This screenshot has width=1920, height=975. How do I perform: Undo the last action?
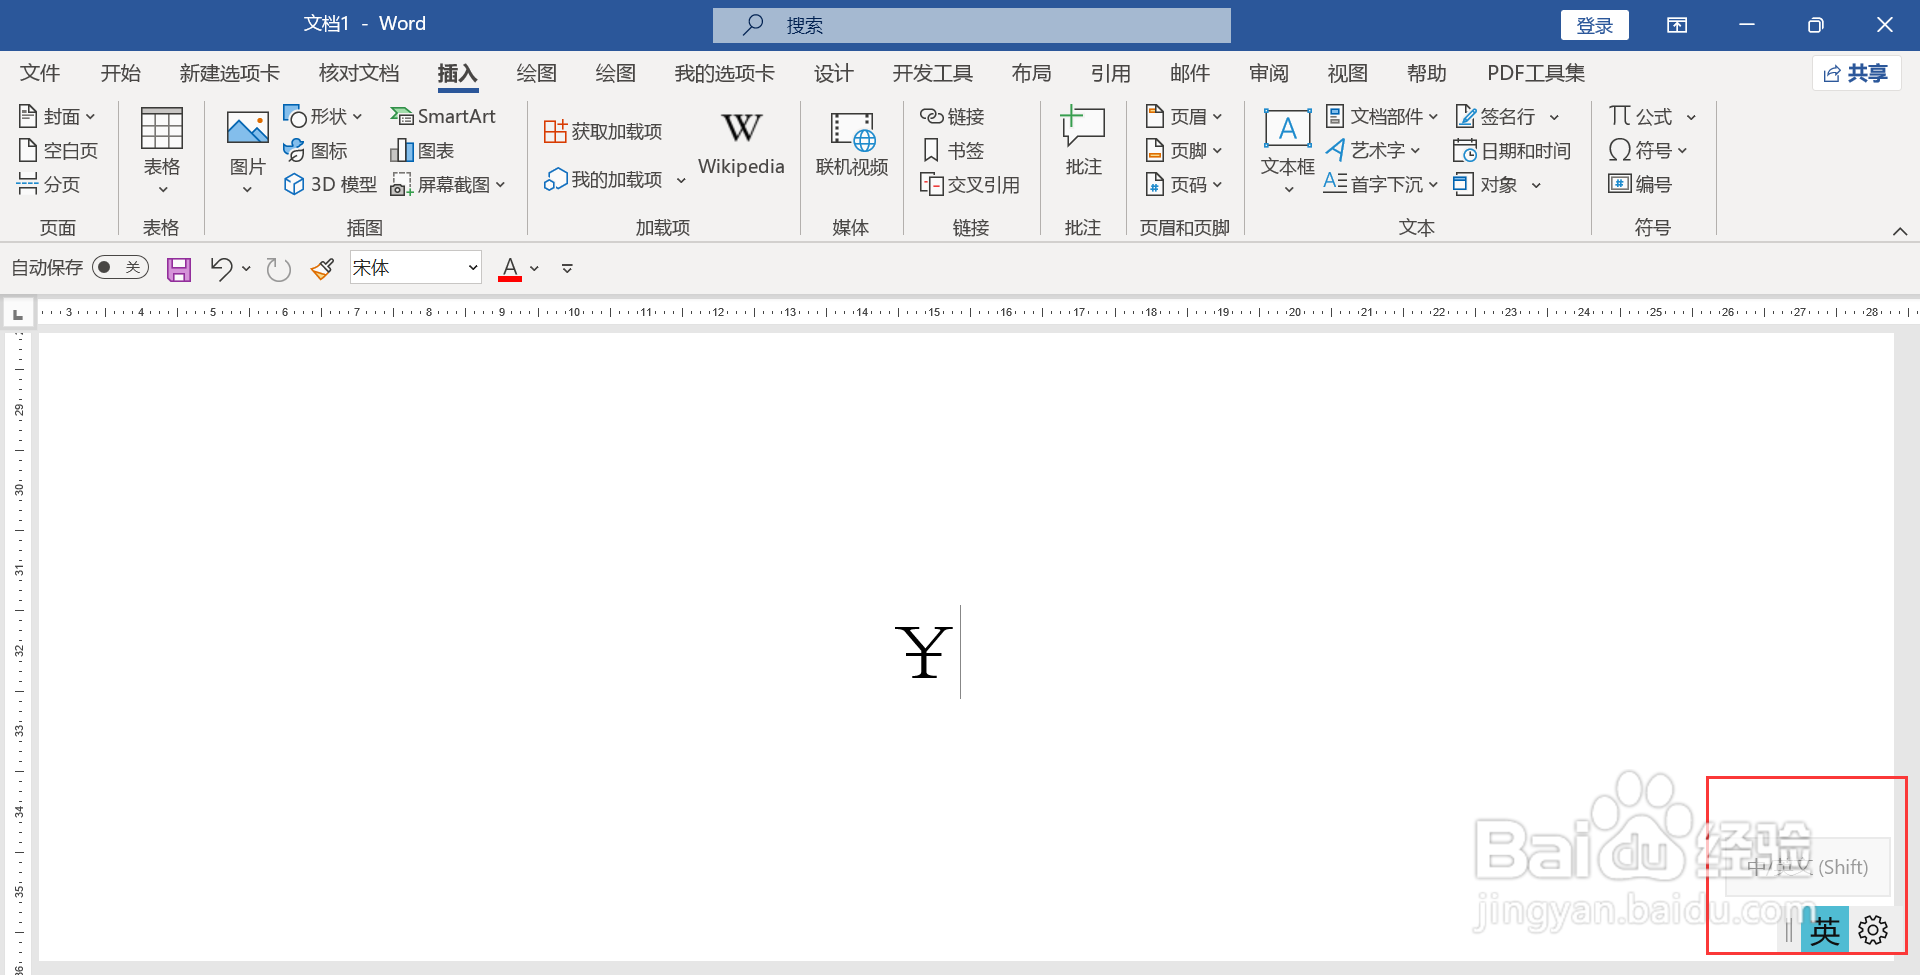tap(221, 268)
